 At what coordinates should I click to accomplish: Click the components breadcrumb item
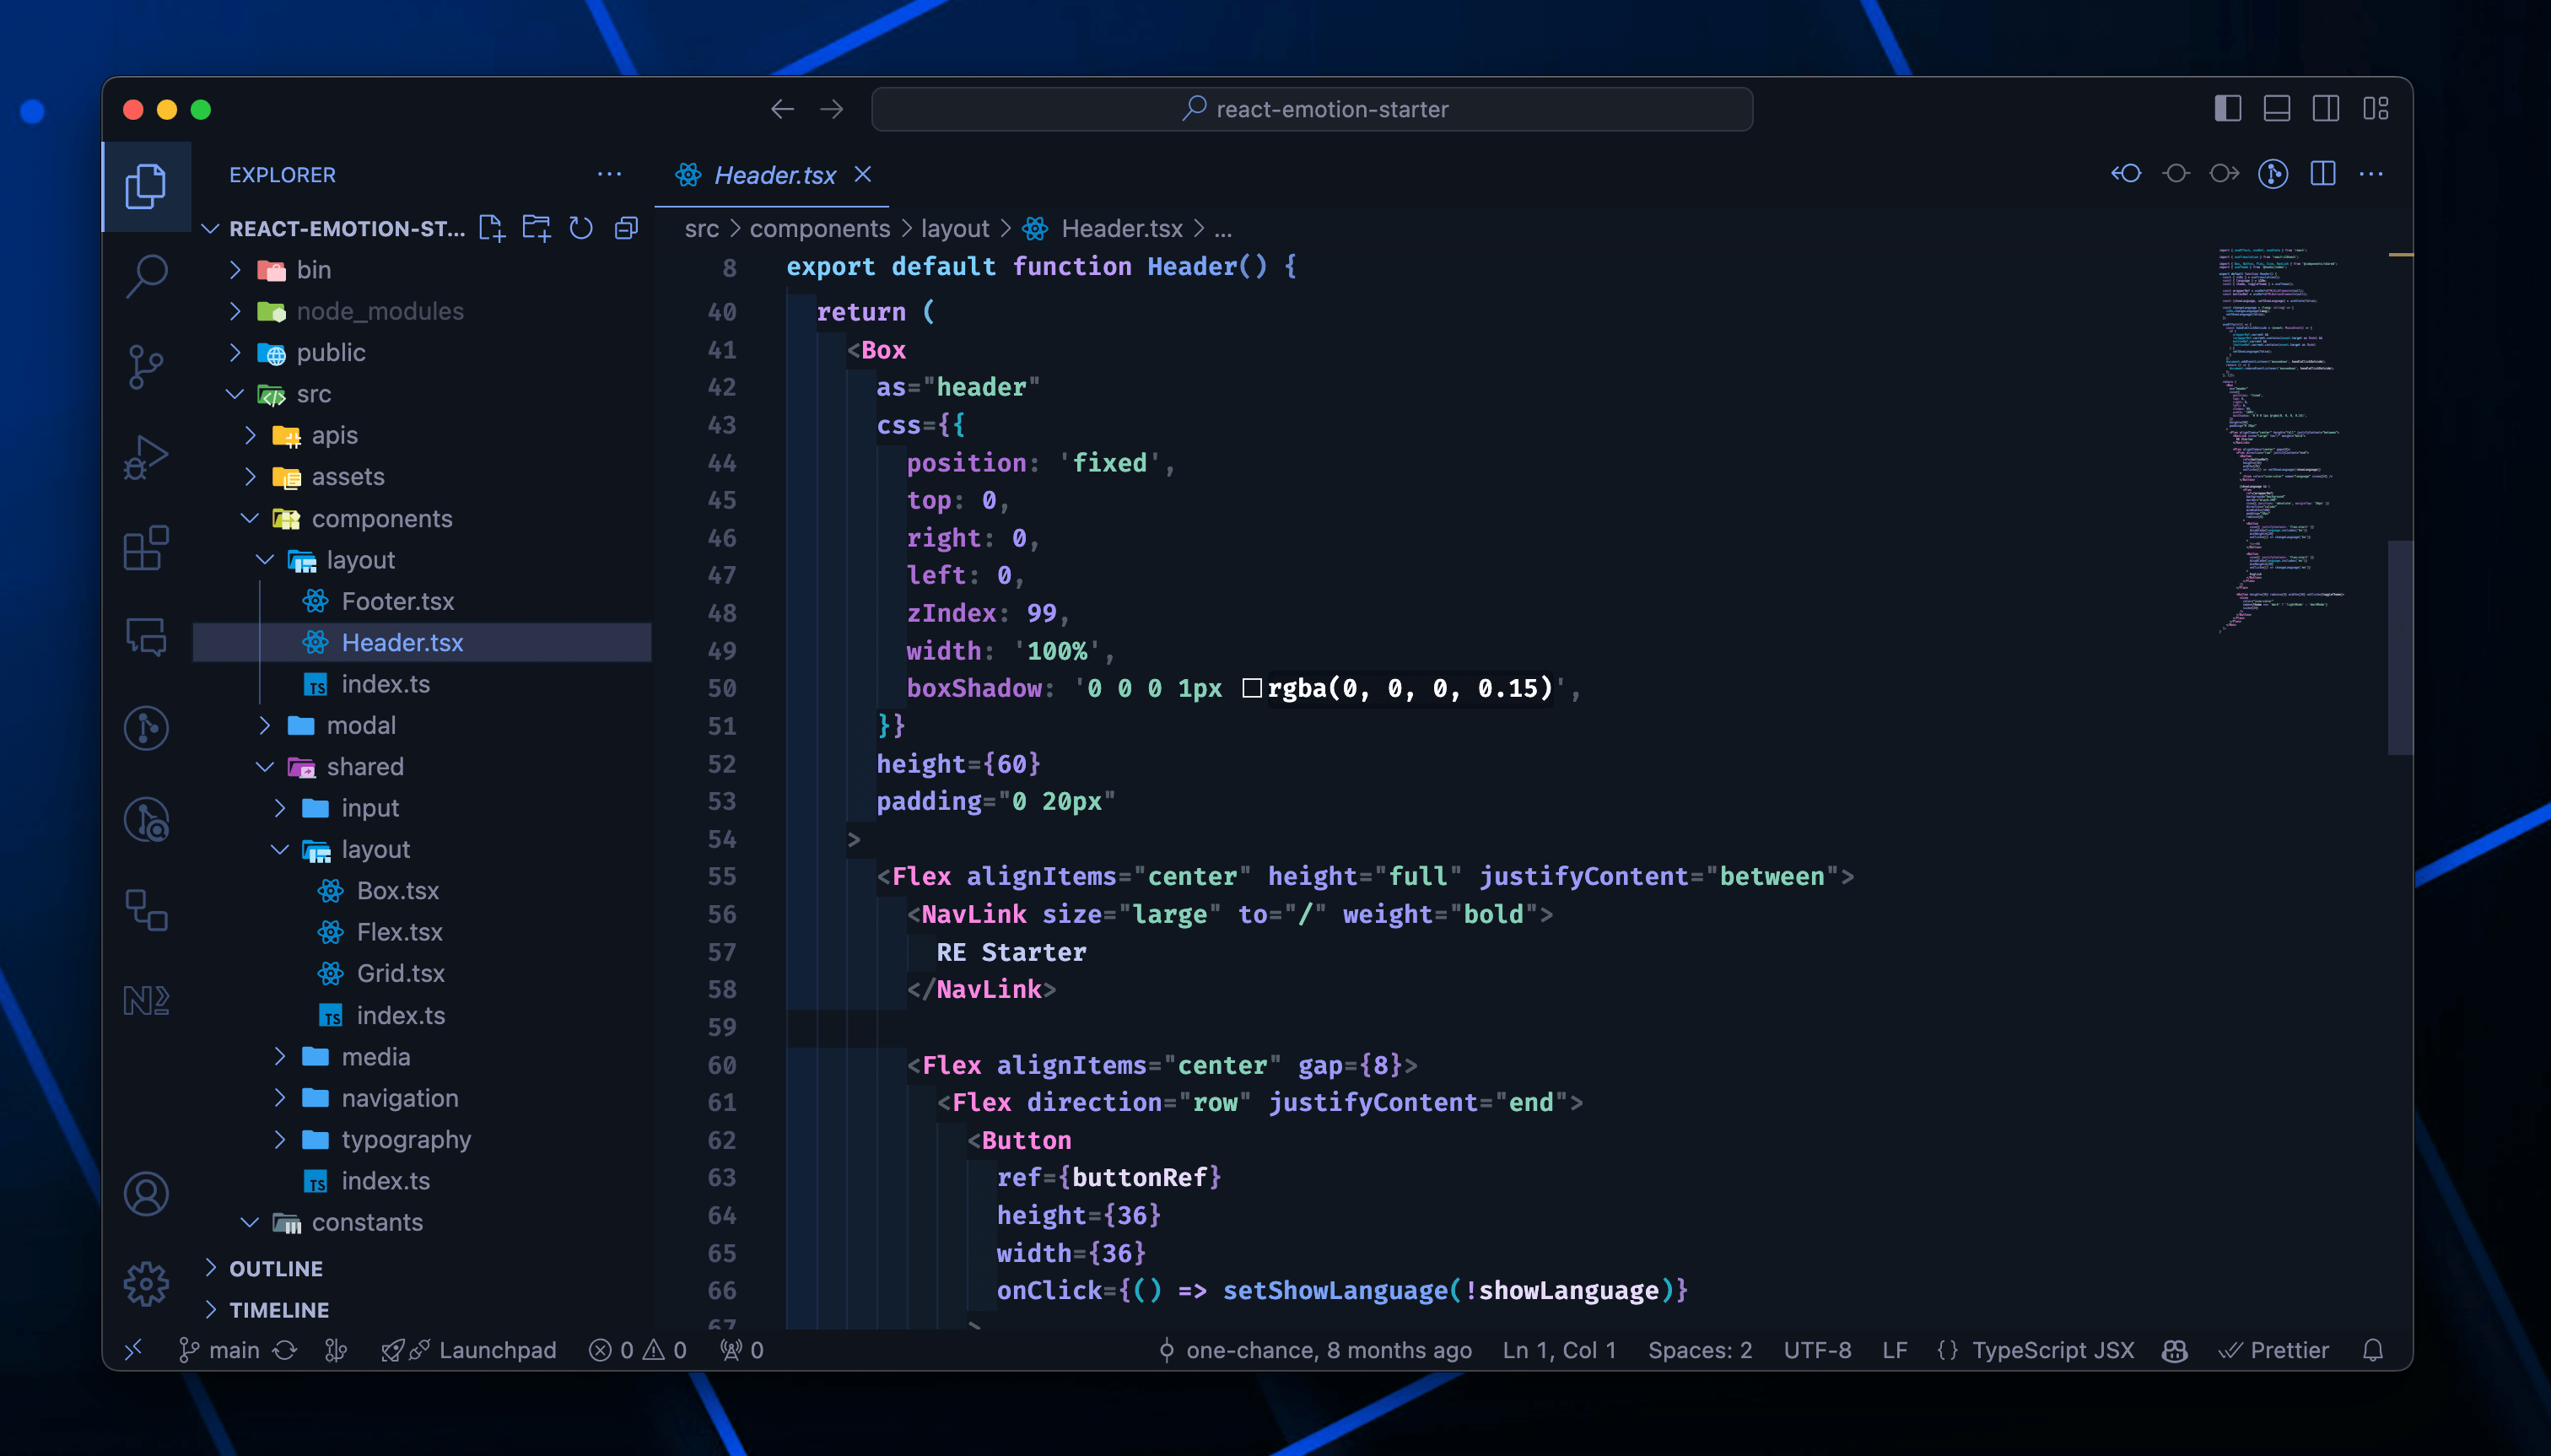(x=819, y=229)
